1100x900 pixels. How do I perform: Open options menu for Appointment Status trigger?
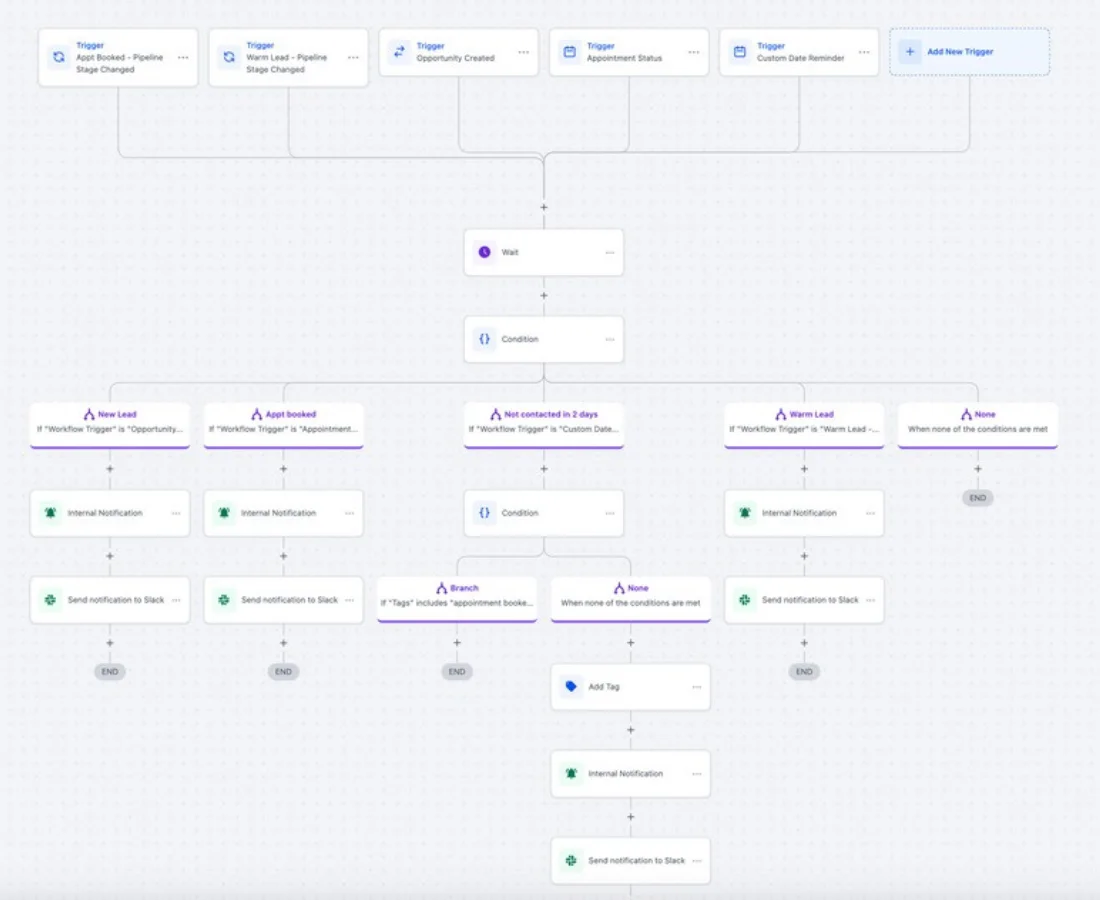(694, 52)
